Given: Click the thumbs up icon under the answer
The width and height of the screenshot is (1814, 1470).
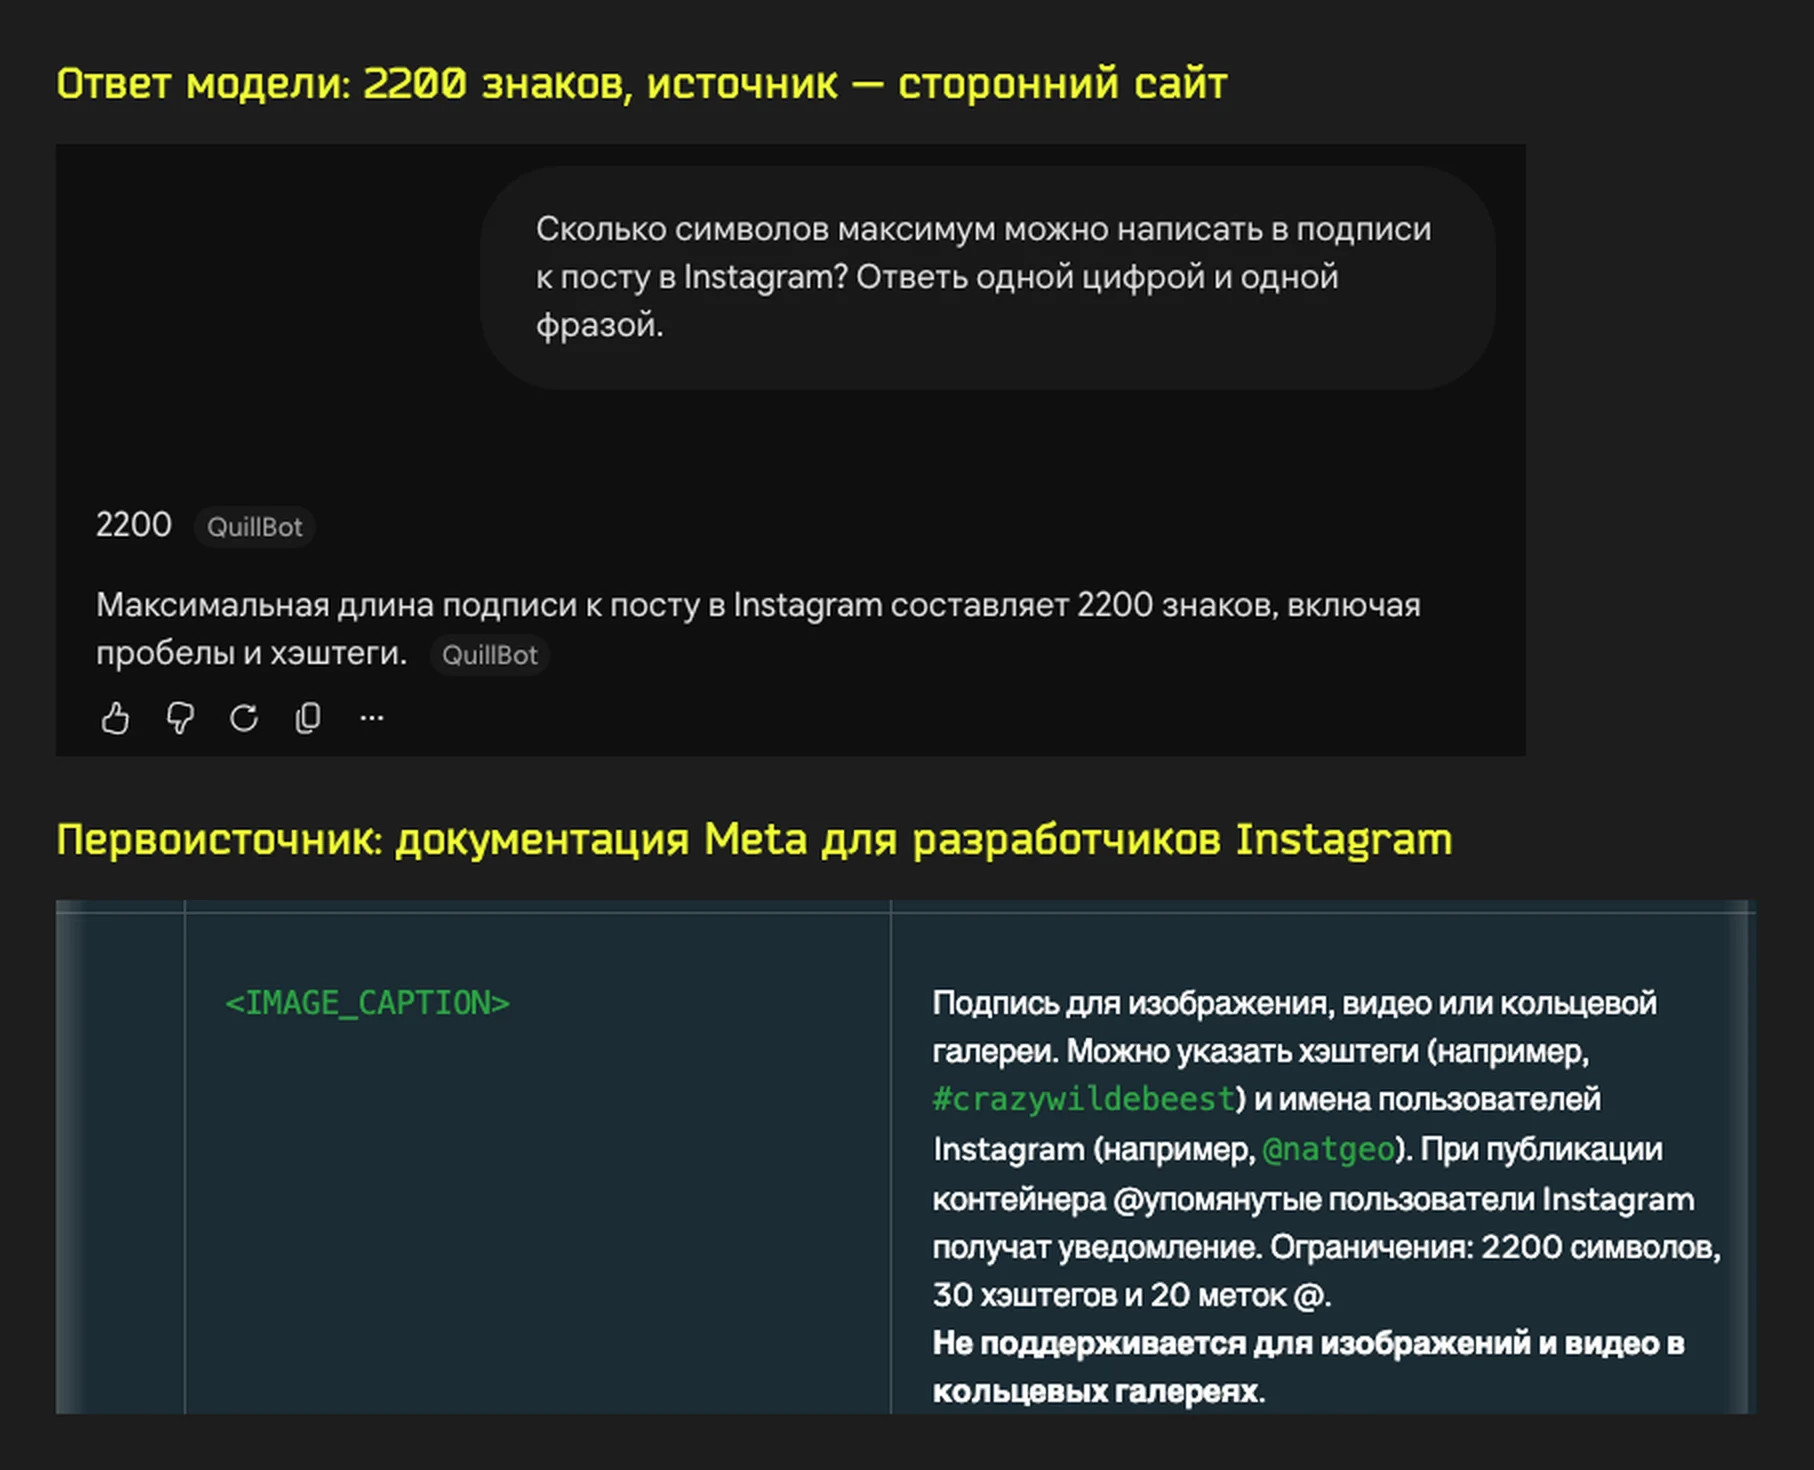Looking at the screenshot, I should pyautogui.click(x=115, y=718).
